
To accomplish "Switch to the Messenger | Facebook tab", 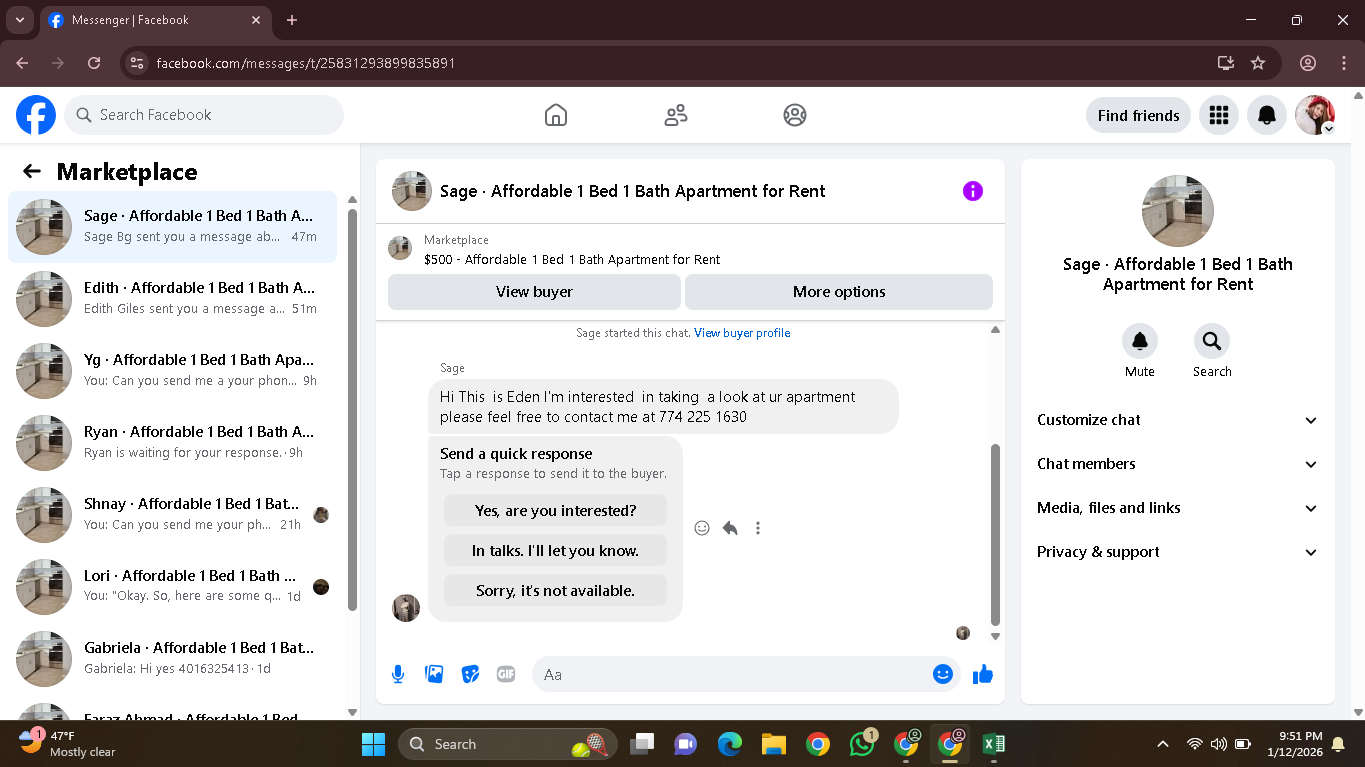I will click(x=153, y=20).
